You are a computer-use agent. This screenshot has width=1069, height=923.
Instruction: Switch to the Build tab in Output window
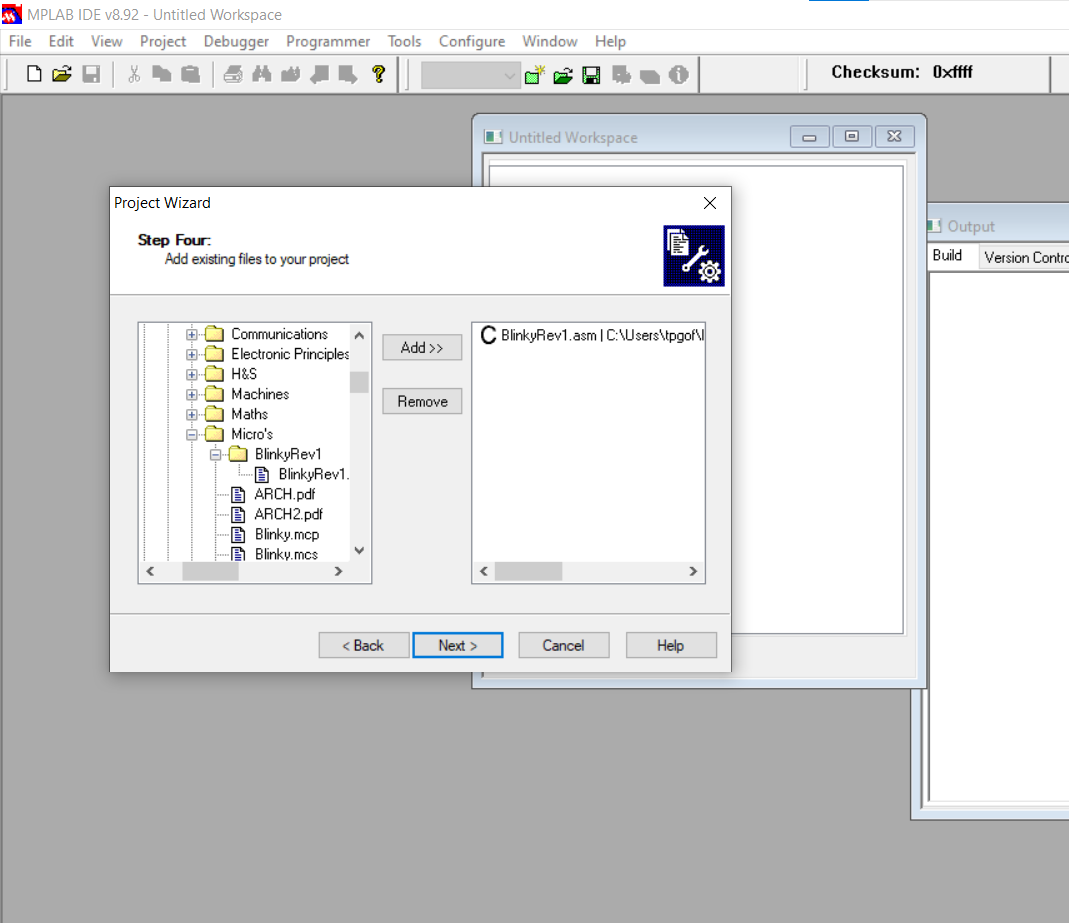[947, 256]
